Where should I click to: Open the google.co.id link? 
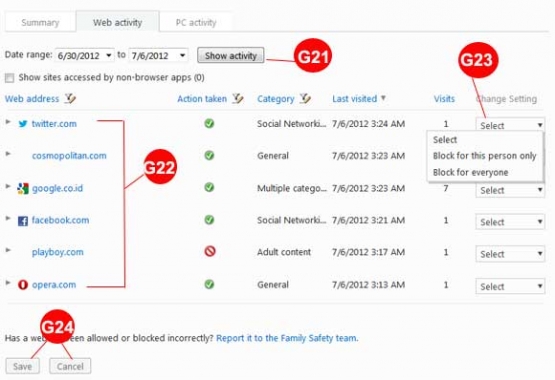[57, 188]
